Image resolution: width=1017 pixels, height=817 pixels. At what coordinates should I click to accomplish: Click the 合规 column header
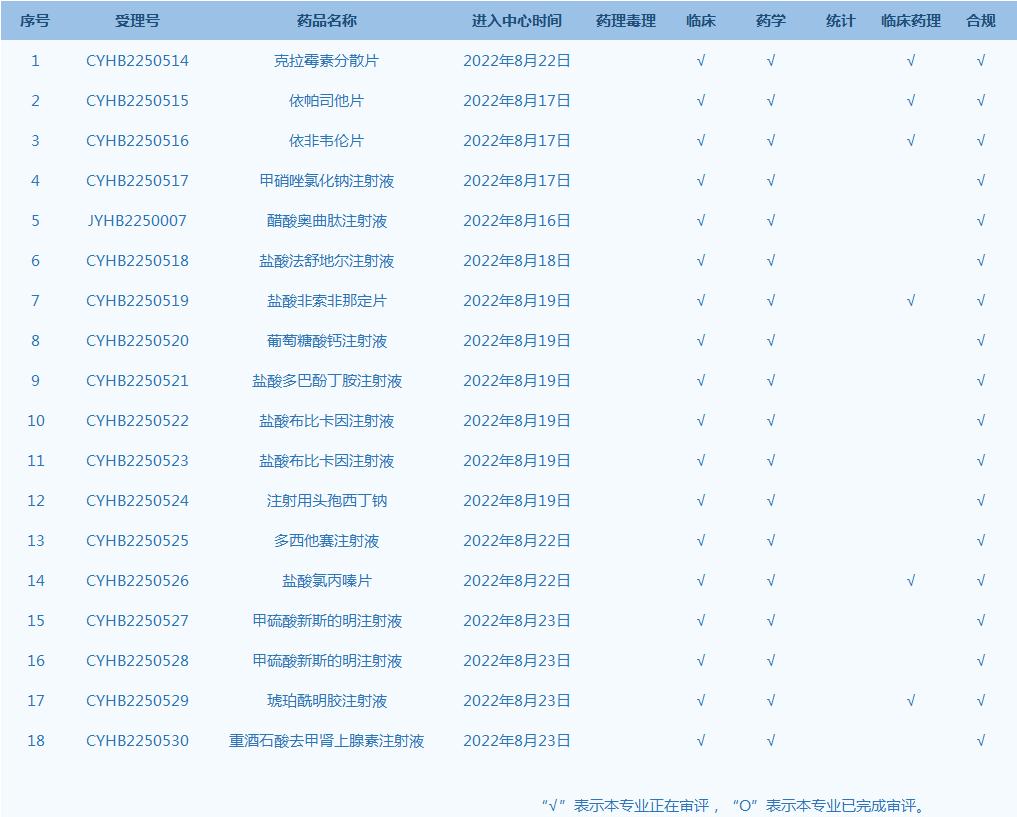[x=981, y=21]
